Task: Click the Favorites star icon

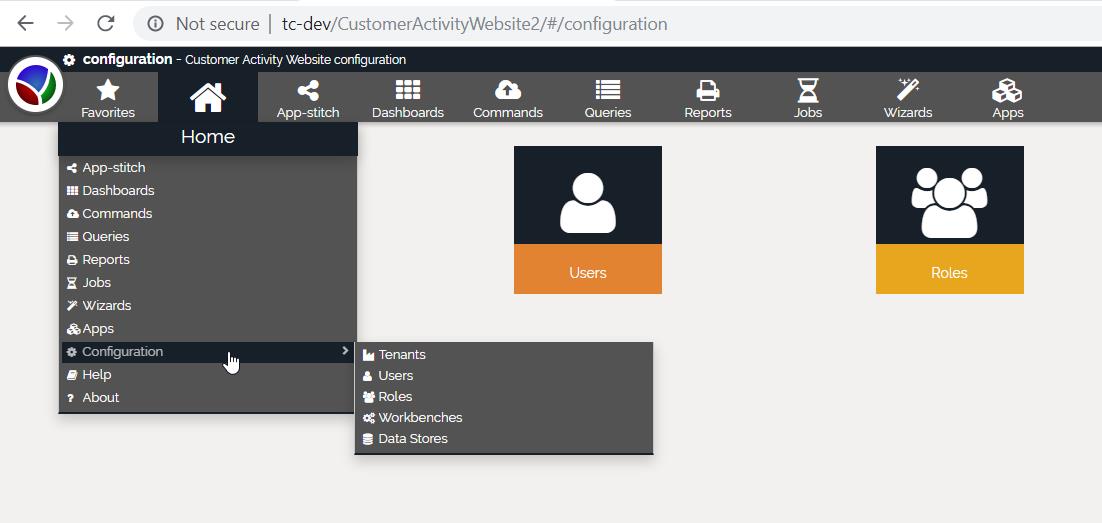Action: [108, 92]
